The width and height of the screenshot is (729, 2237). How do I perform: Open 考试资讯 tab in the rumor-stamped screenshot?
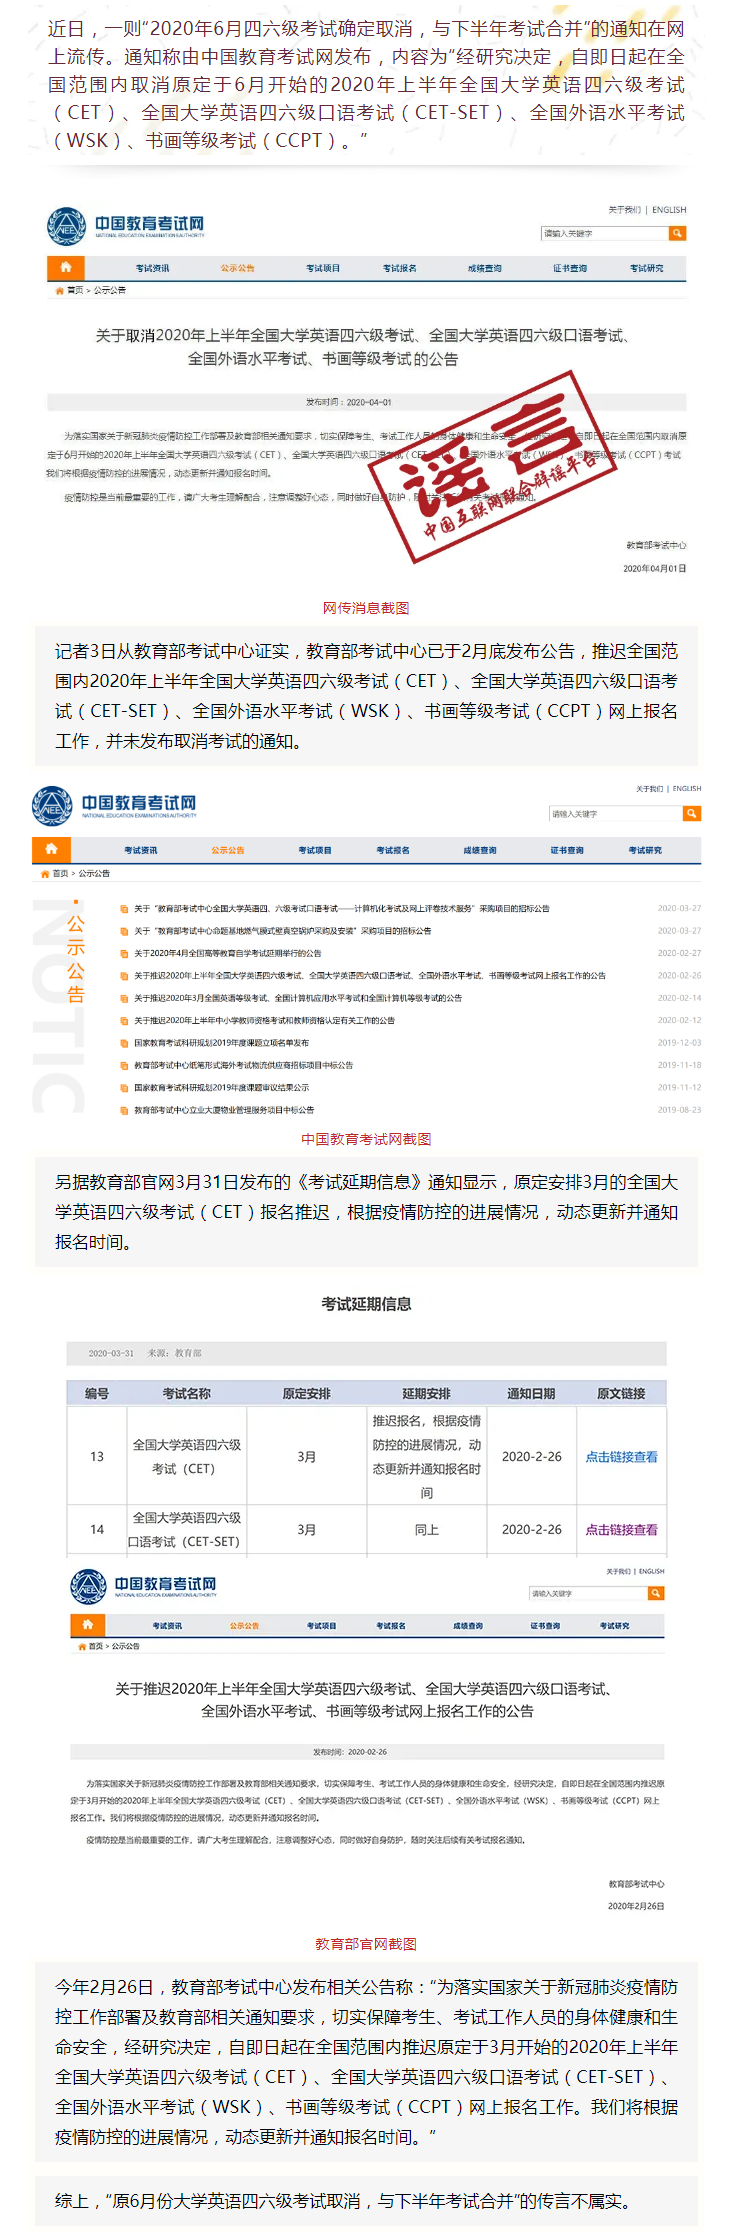(153, 268)
